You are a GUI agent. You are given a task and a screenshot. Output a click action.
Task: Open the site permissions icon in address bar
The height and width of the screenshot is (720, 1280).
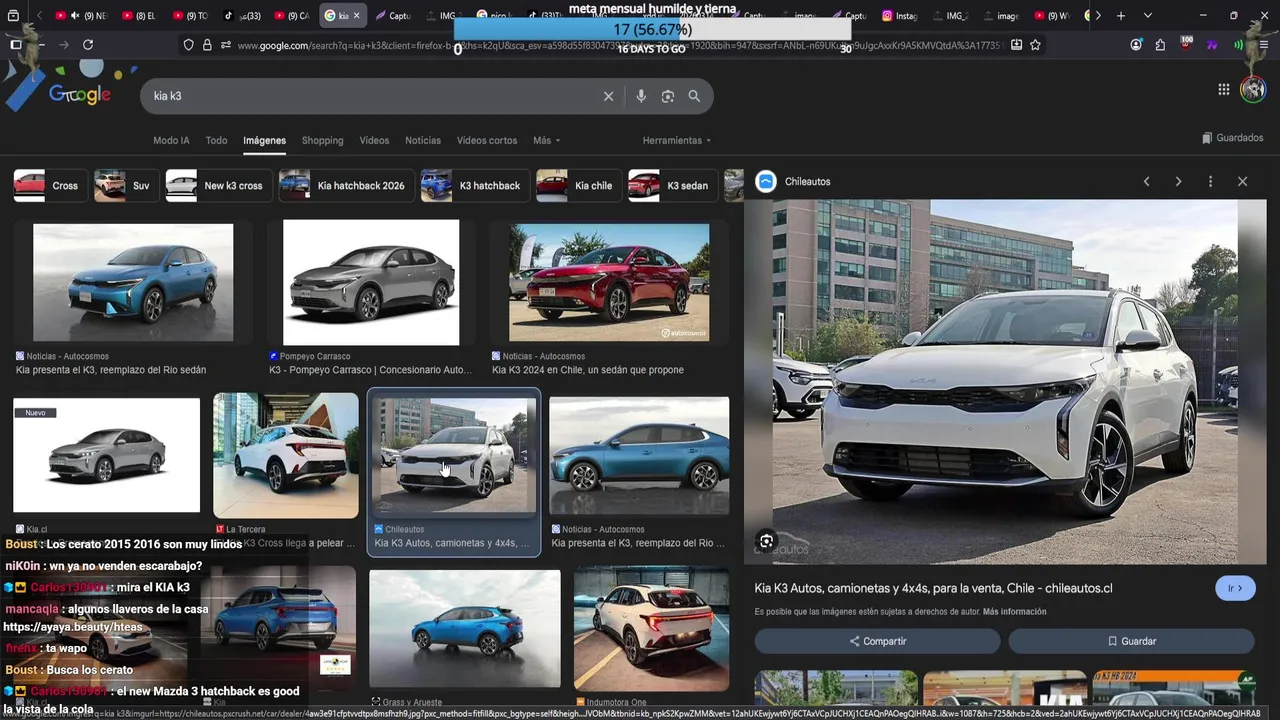click(x=226, y=45)
